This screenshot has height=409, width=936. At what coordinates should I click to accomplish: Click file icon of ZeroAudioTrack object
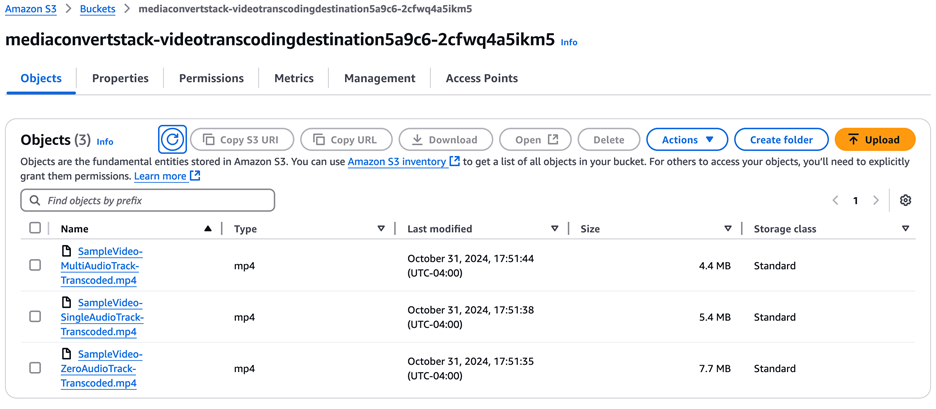tap(67, 354)
